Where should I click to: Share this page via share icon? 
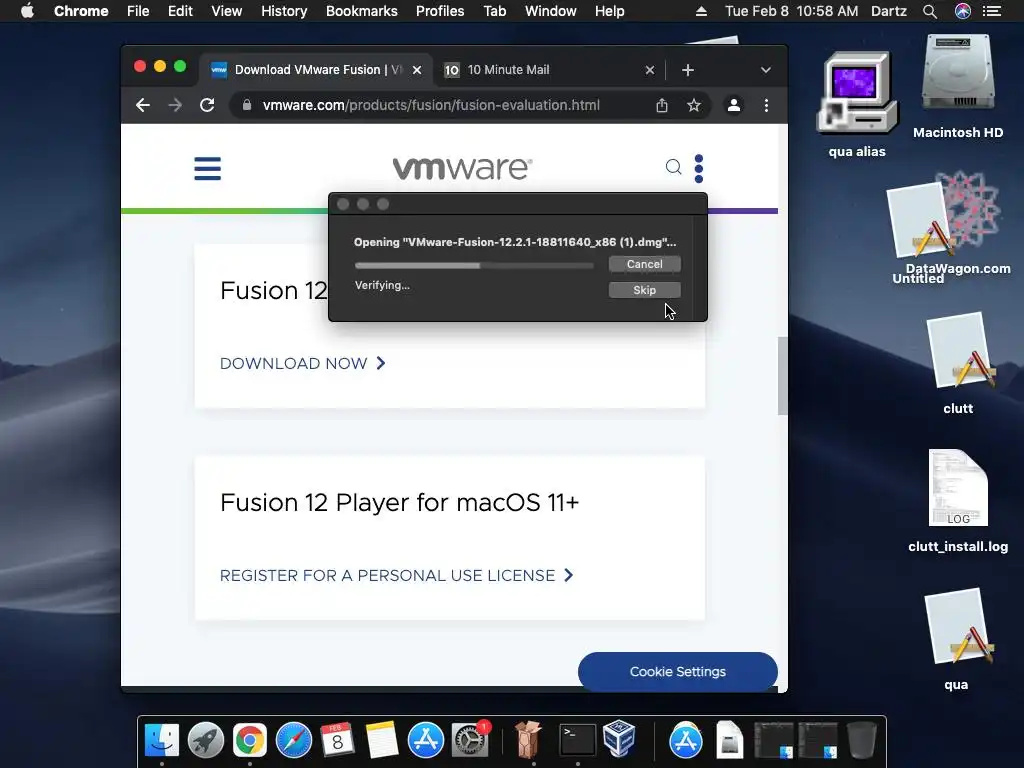coord(662,105)
